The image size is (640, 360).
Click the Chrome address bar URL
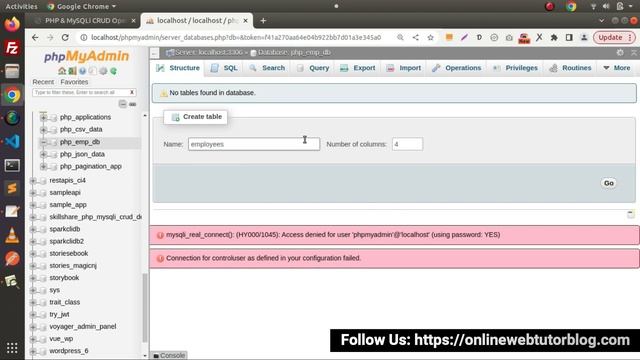click(x=236, y=38)
